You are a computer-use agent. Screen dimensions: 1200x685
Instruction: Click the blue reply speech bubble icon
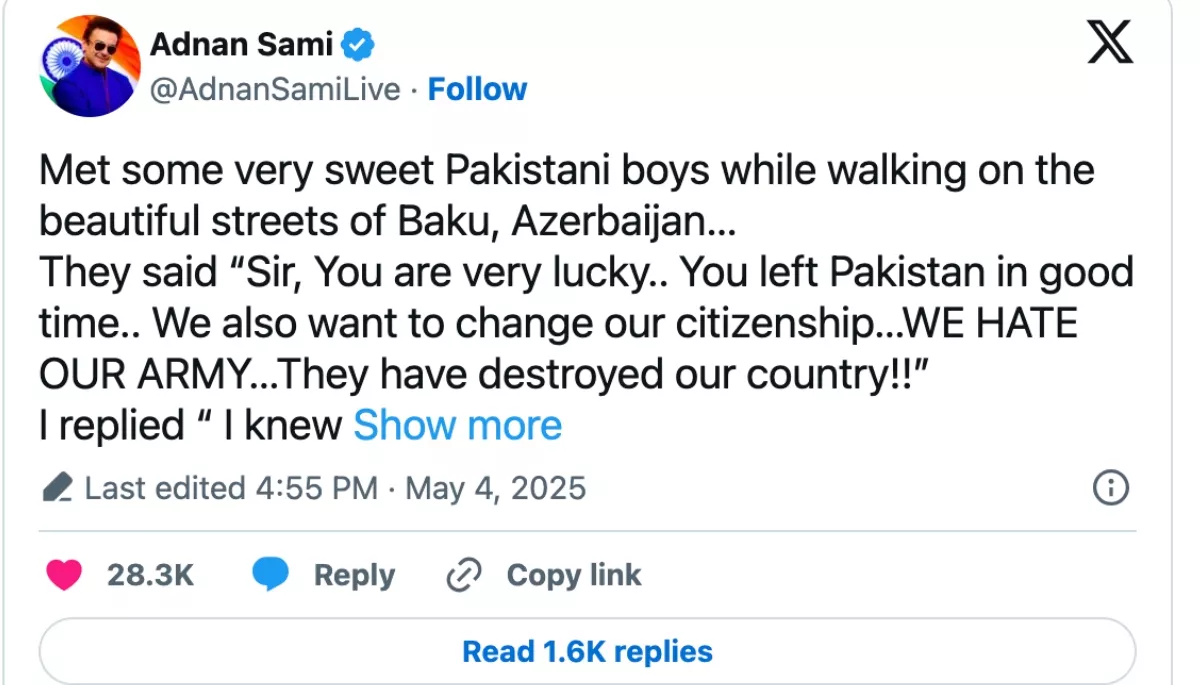(x=270, y=575)
